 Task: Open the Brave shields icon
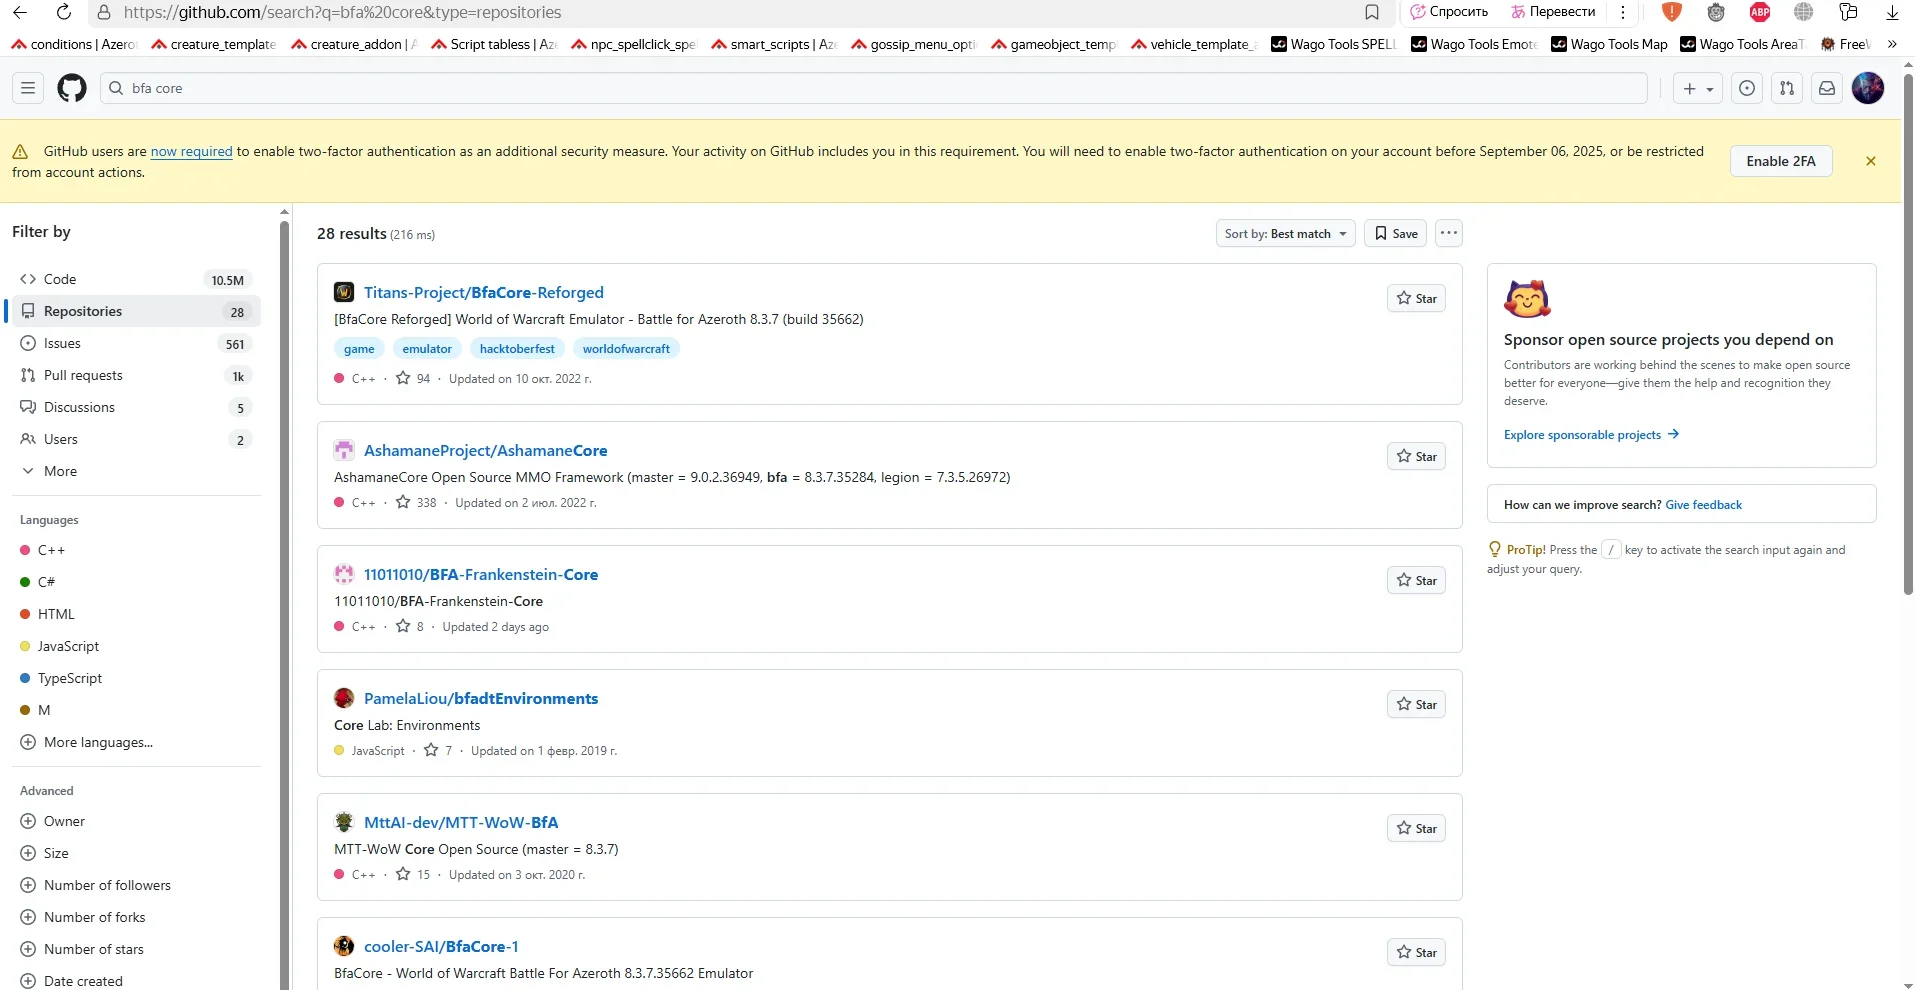(1672, 12)
